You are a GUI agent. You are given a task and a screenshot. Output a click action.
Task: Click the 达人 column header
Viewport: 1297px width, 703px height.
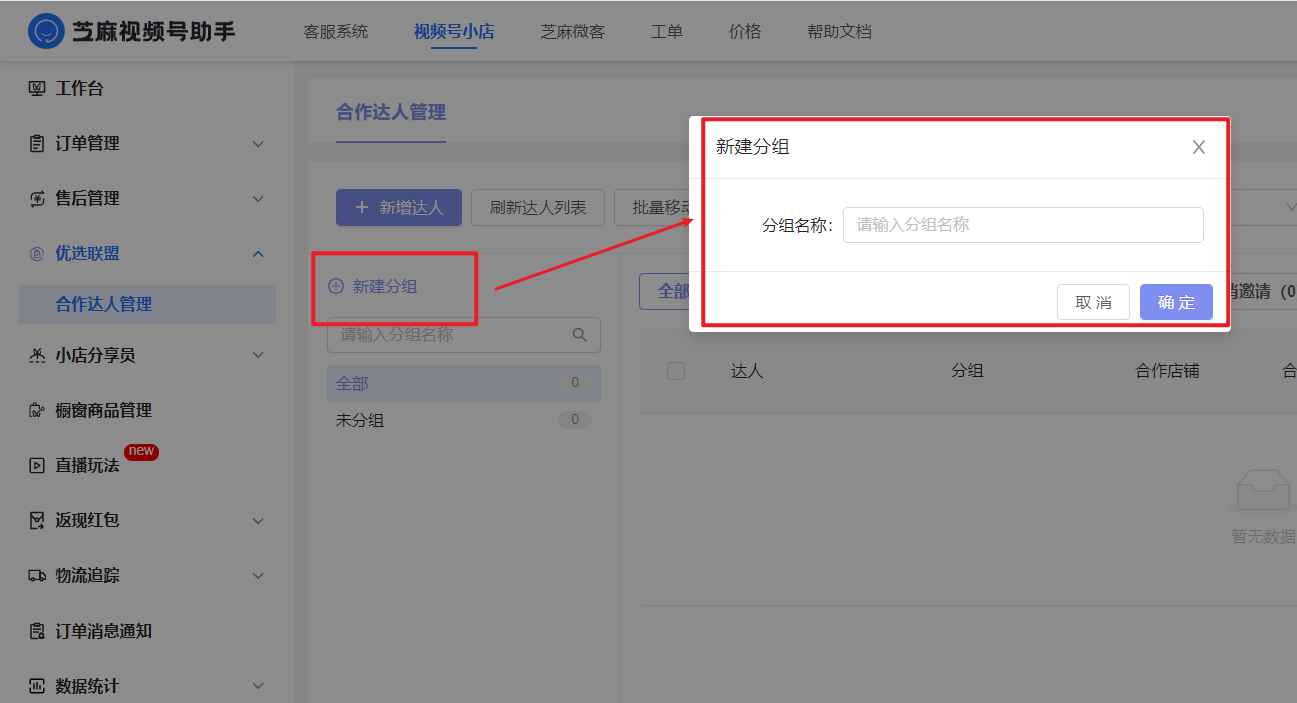point(747,371)
